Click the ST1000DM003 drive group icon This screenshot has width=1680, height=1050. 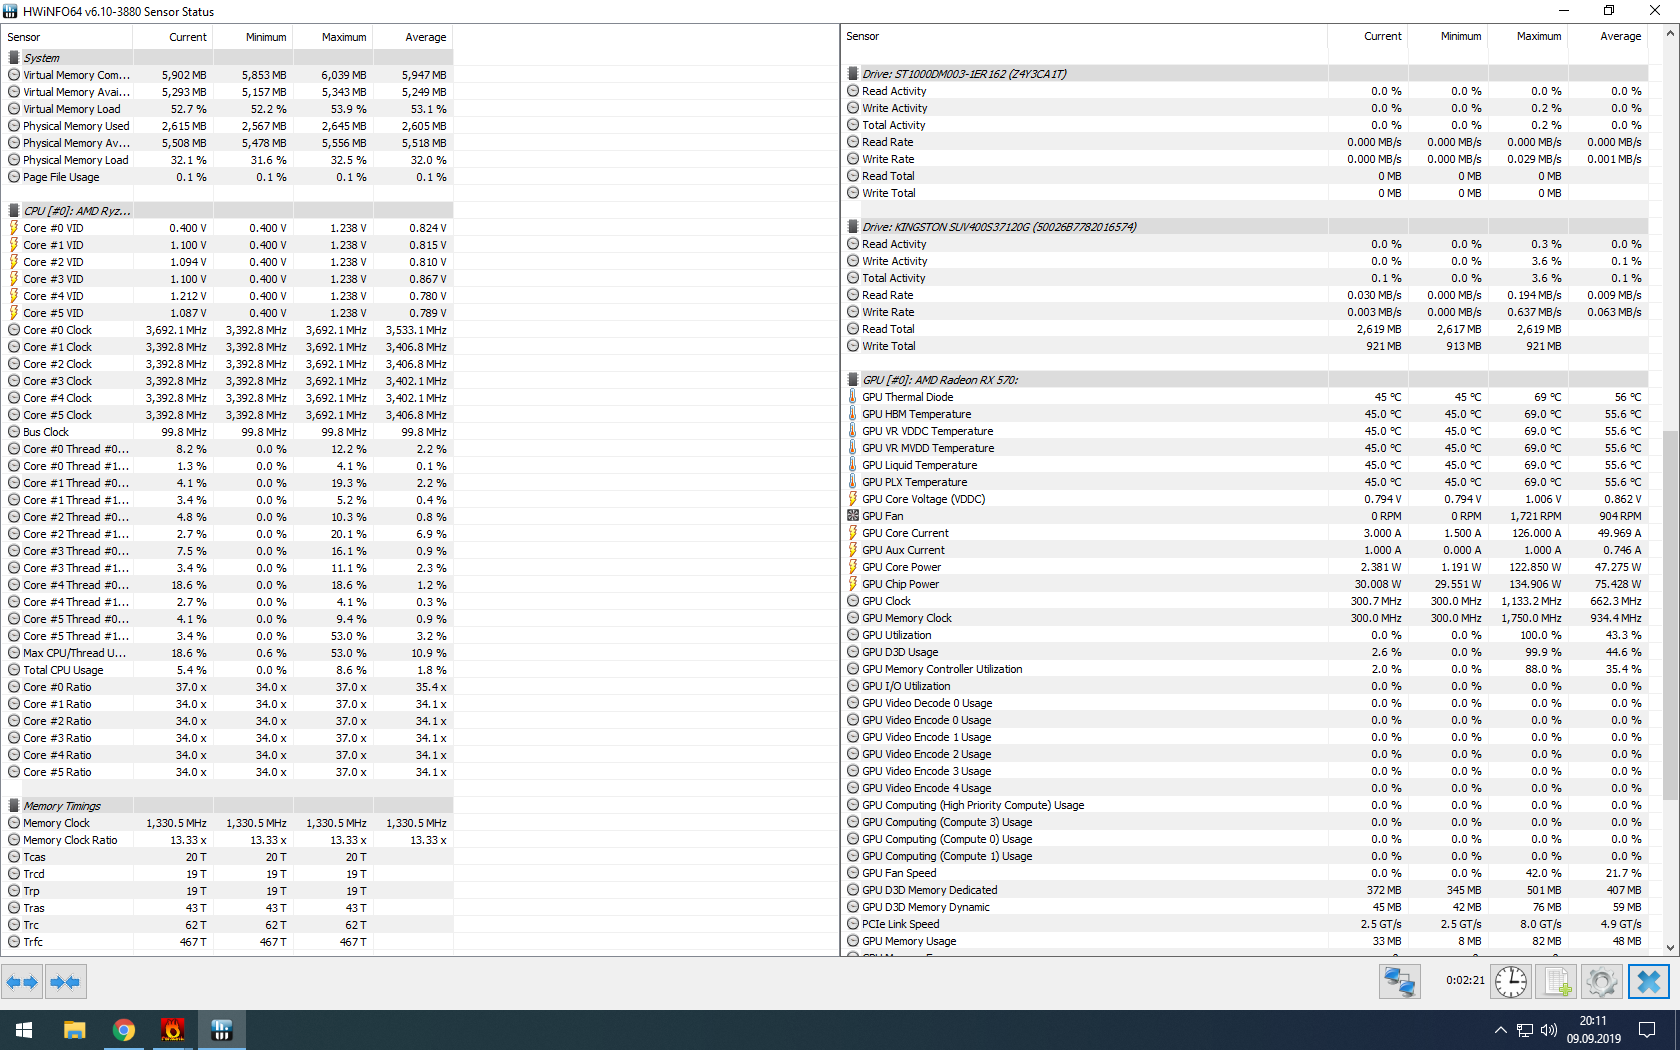coord(853,74)
